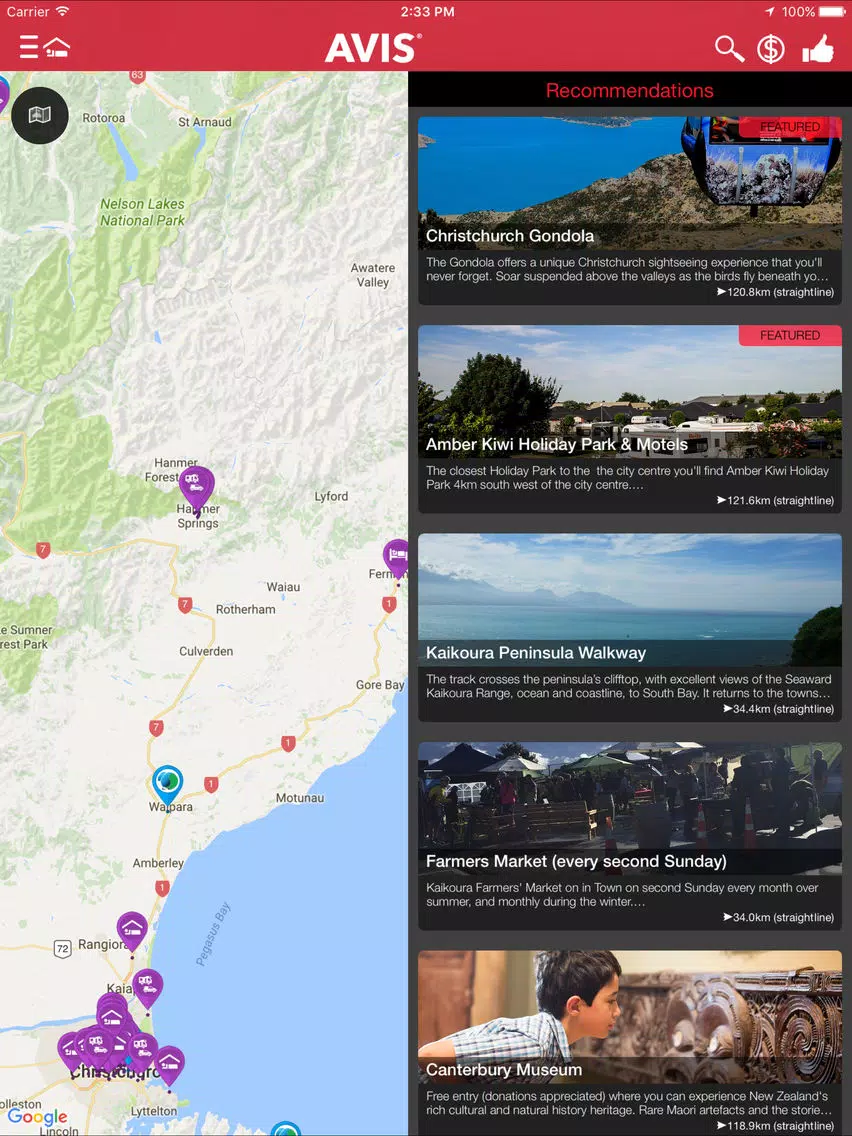Tap the Culverden map label
This screenshot has height=1136, width=852.
point(206,651)
